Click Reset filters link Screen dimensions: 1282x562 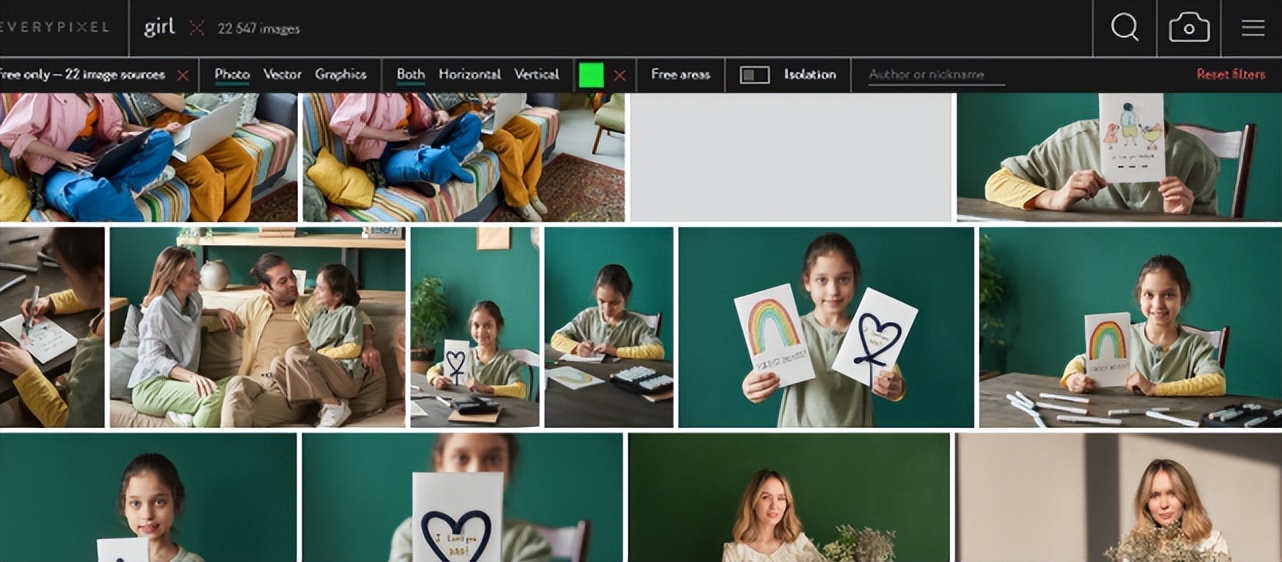coord(1231,75)
